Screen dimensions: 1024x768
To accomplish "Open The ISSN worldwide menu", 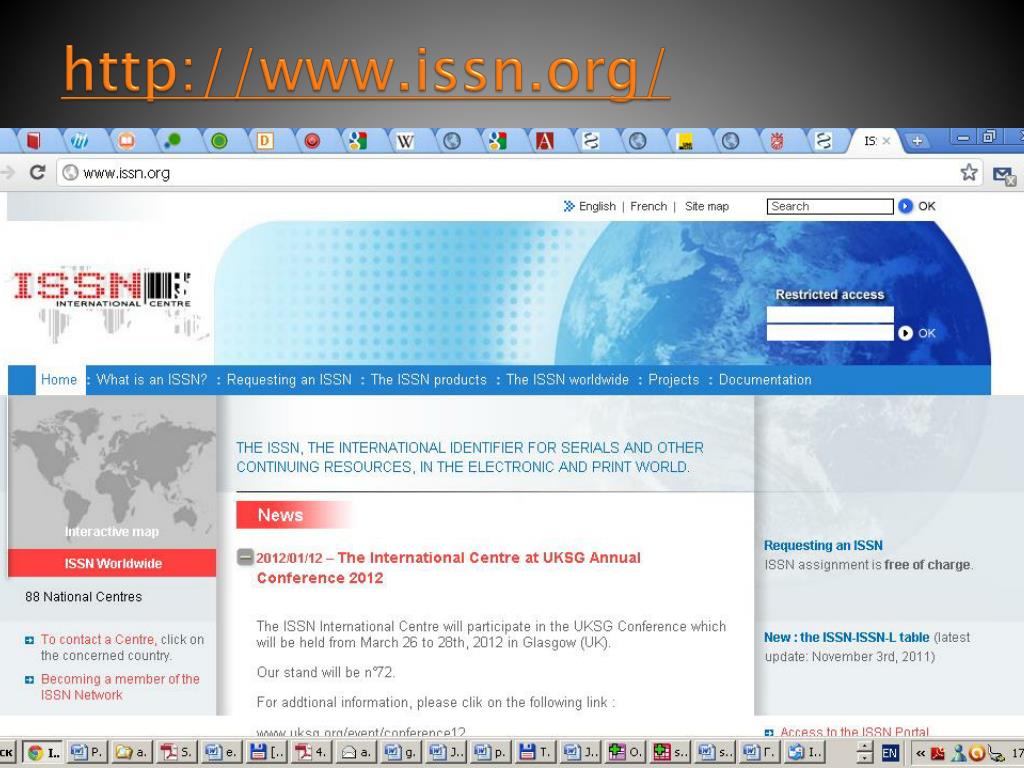I will (568, 379).
